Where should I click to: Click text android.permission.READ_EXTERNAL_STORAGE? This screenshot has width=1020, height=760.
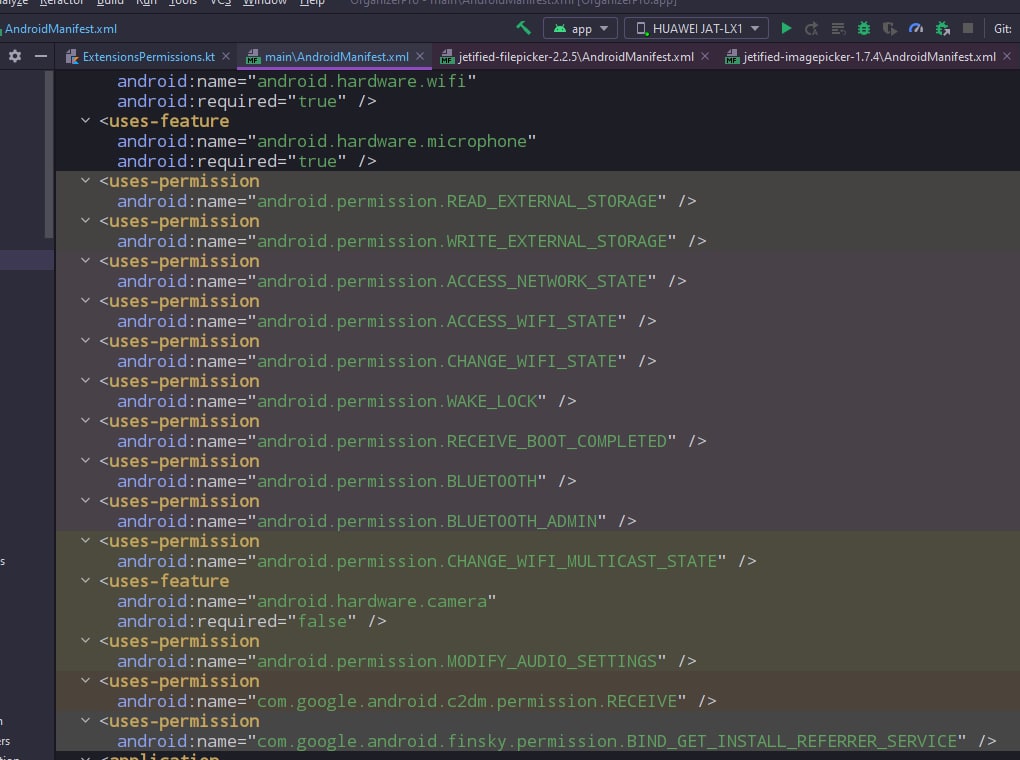(457, 202)
